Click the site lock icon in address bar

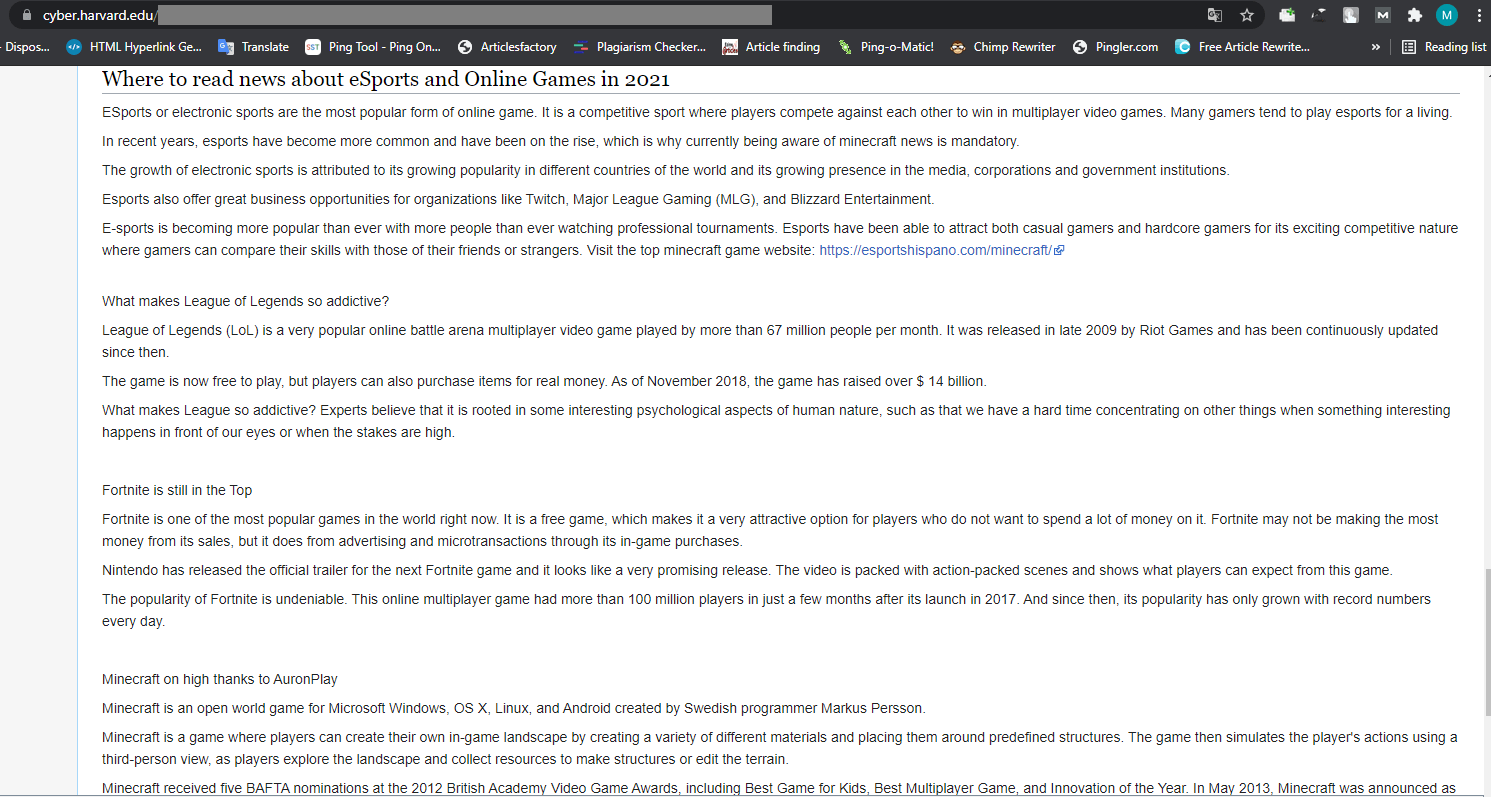[26, 15]
